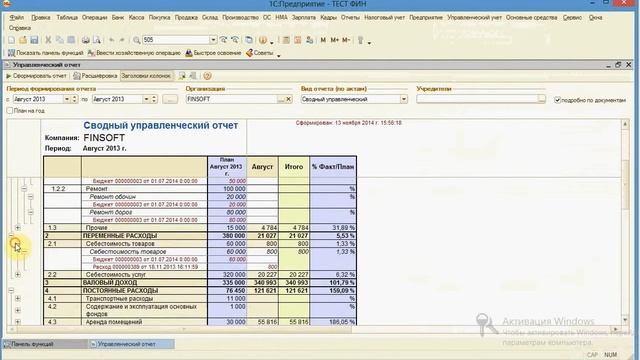Click the orange info help icon in toolbar

point(263,40)
